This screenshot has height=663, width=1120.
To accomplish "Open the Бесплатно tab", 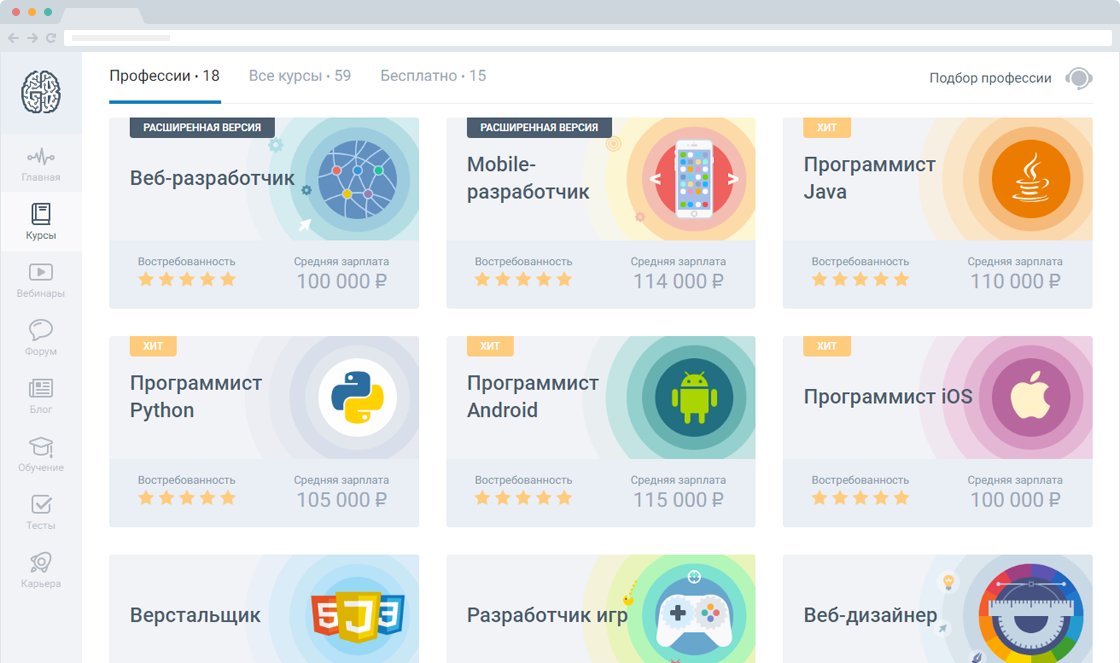I will tap(432, 75).
